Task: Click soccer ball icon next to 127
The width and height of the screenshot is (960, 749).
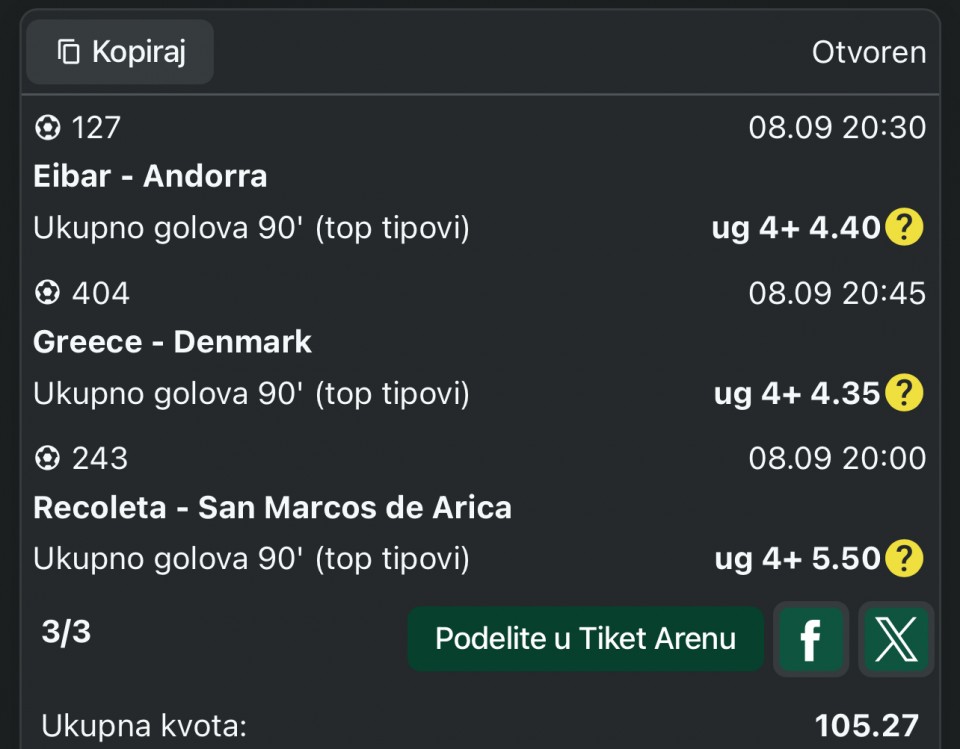Action: pyautogui.click(x=47, y=128)
